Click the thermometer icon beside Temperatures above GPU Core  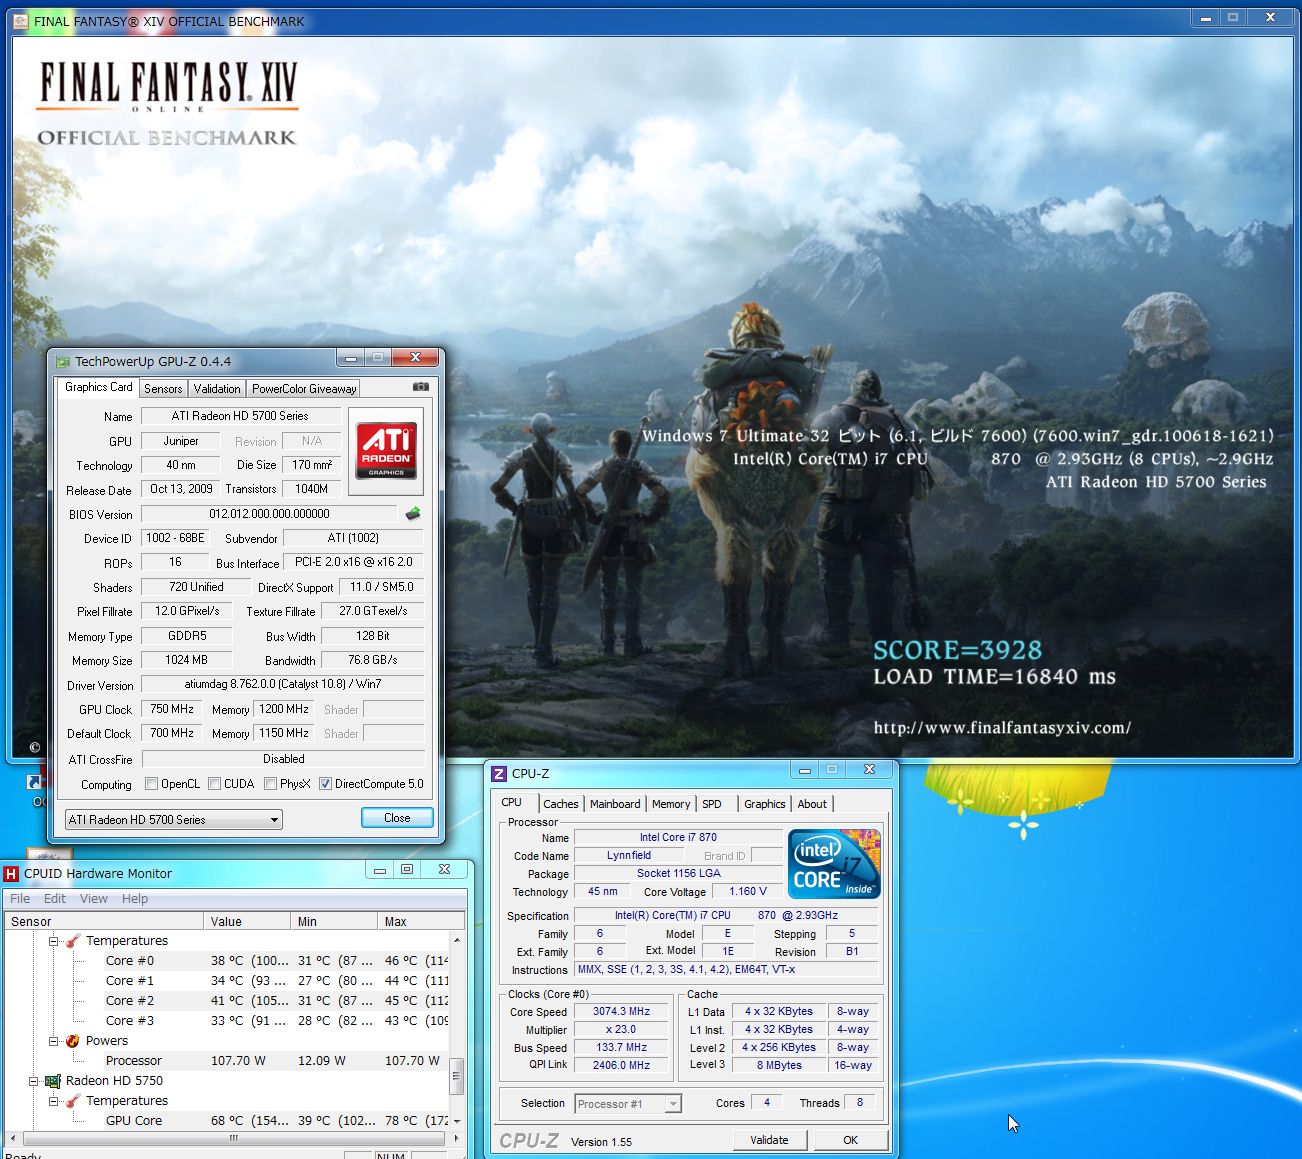[73, 1101]
